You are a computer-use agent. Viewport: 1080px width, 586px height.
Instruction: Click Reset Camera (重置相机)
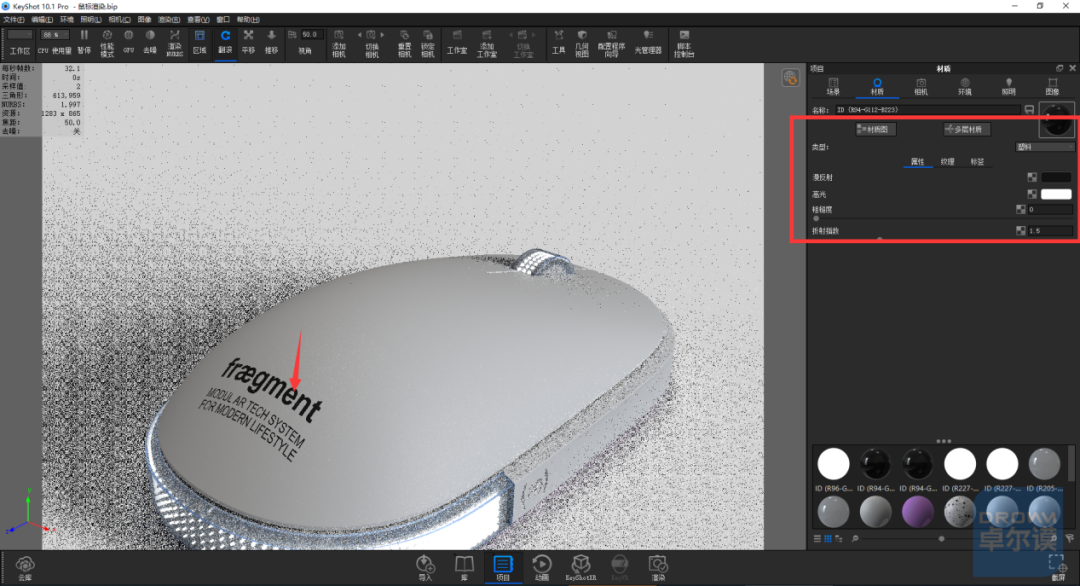point(404,43)
